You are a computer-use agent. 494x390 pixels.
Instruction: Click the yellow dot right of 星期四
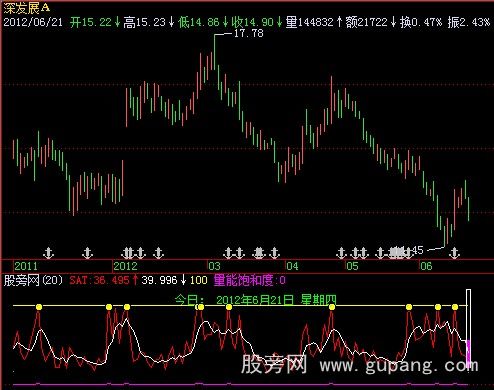[x=409, y=307]
